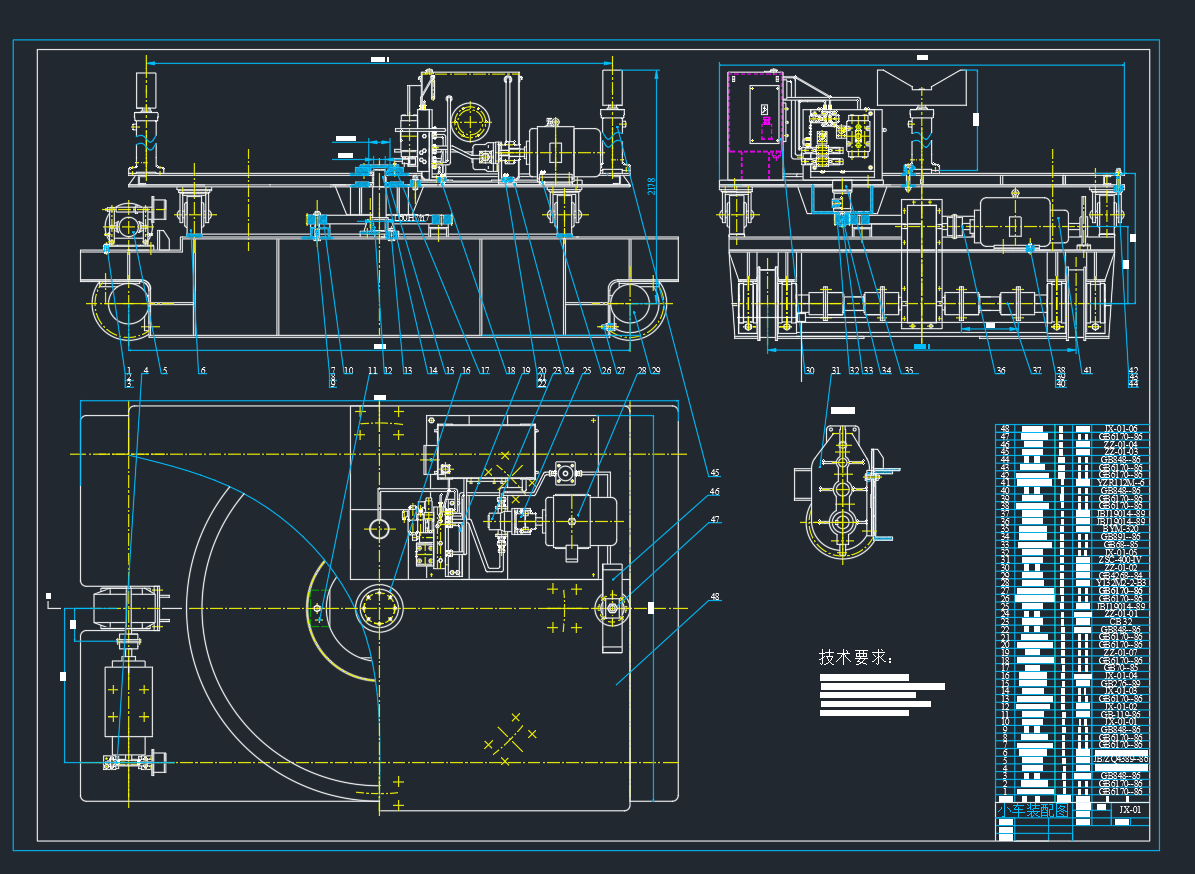
Task: Click the JX-01 drawing number in title block
Action: point(1129,810)
